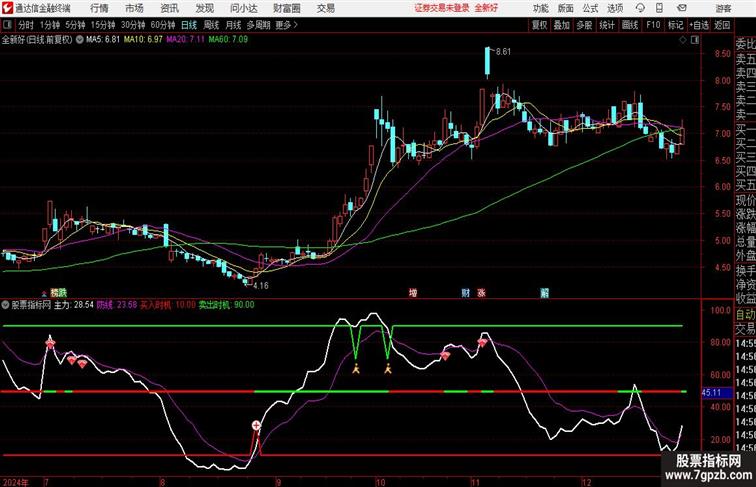
Task: Click the MA60: 7.09 label
Action: [x=228, y=40]
